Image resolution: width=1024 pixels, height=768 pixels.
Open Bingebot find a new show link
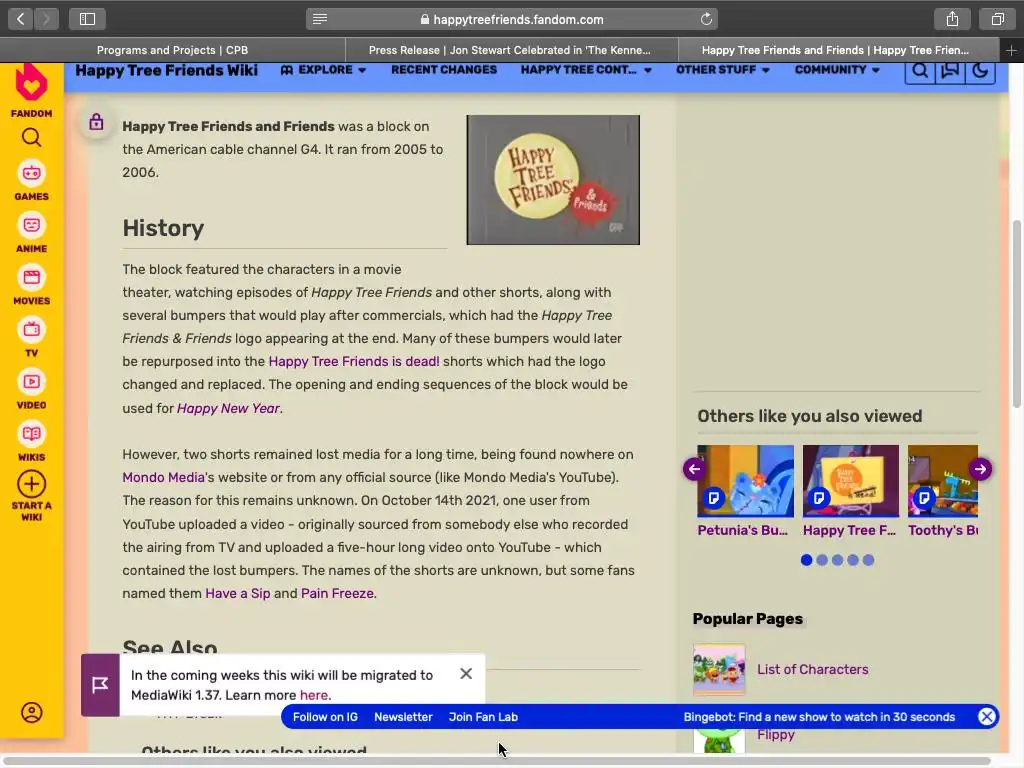819,716
